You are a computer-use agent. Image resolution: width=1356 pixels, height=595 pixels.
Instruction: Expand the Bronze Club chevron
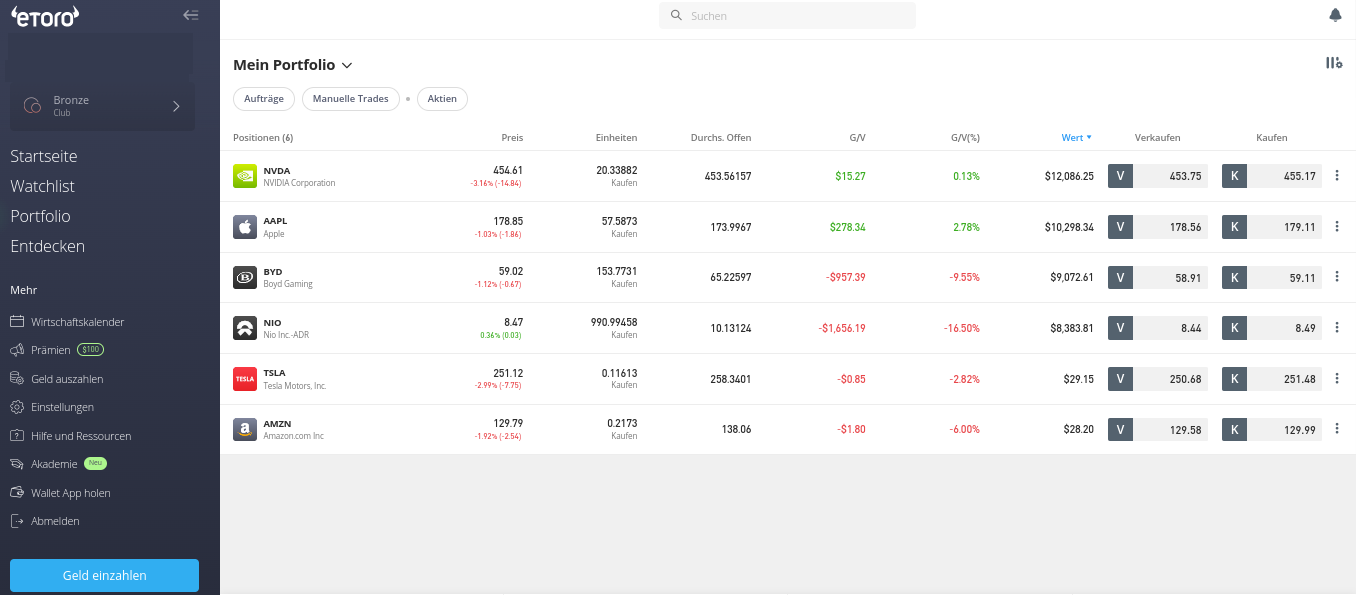coord(176,106)
